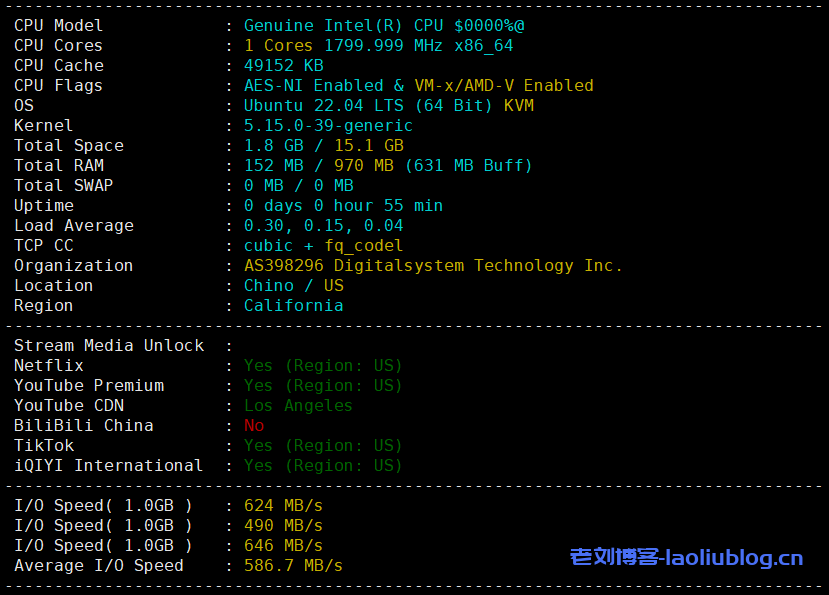This screenshot has width=829, height=595.
Task: Click the YouTube CDN value Los Angeles
Action: (298, 405)
